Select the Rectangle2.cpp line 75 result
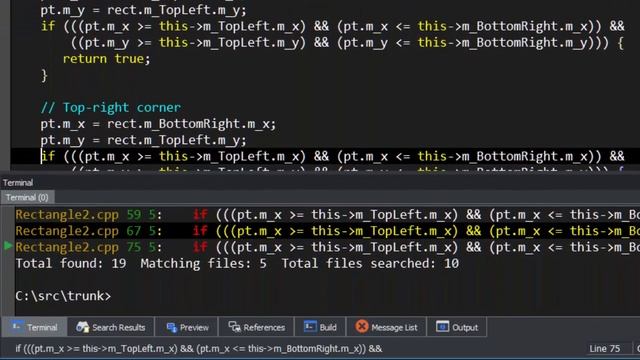The image size is (640, 360). 327,247
